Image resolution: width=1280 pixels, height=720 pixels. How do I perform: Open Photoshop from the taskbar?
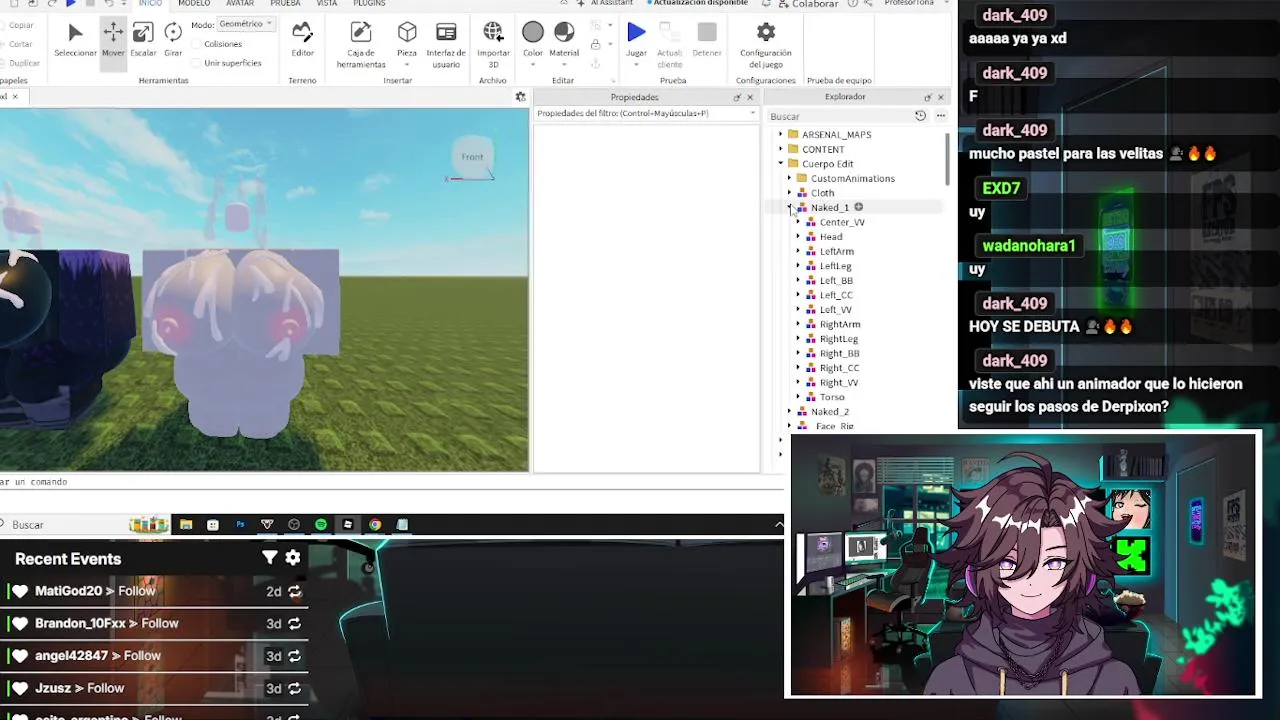point(240,524)
